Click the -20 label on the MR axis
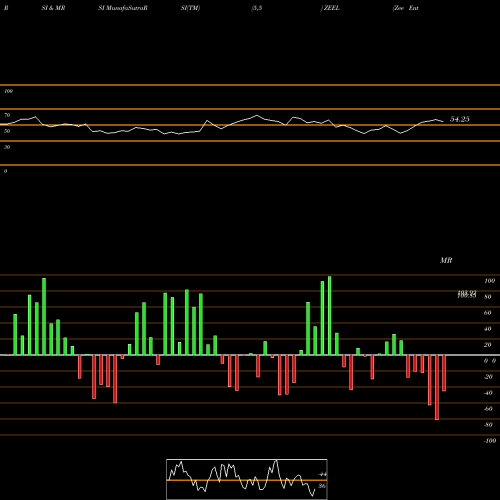Image resolution: width=500 pixels, height=500 pixels. [x=488, y=377]
